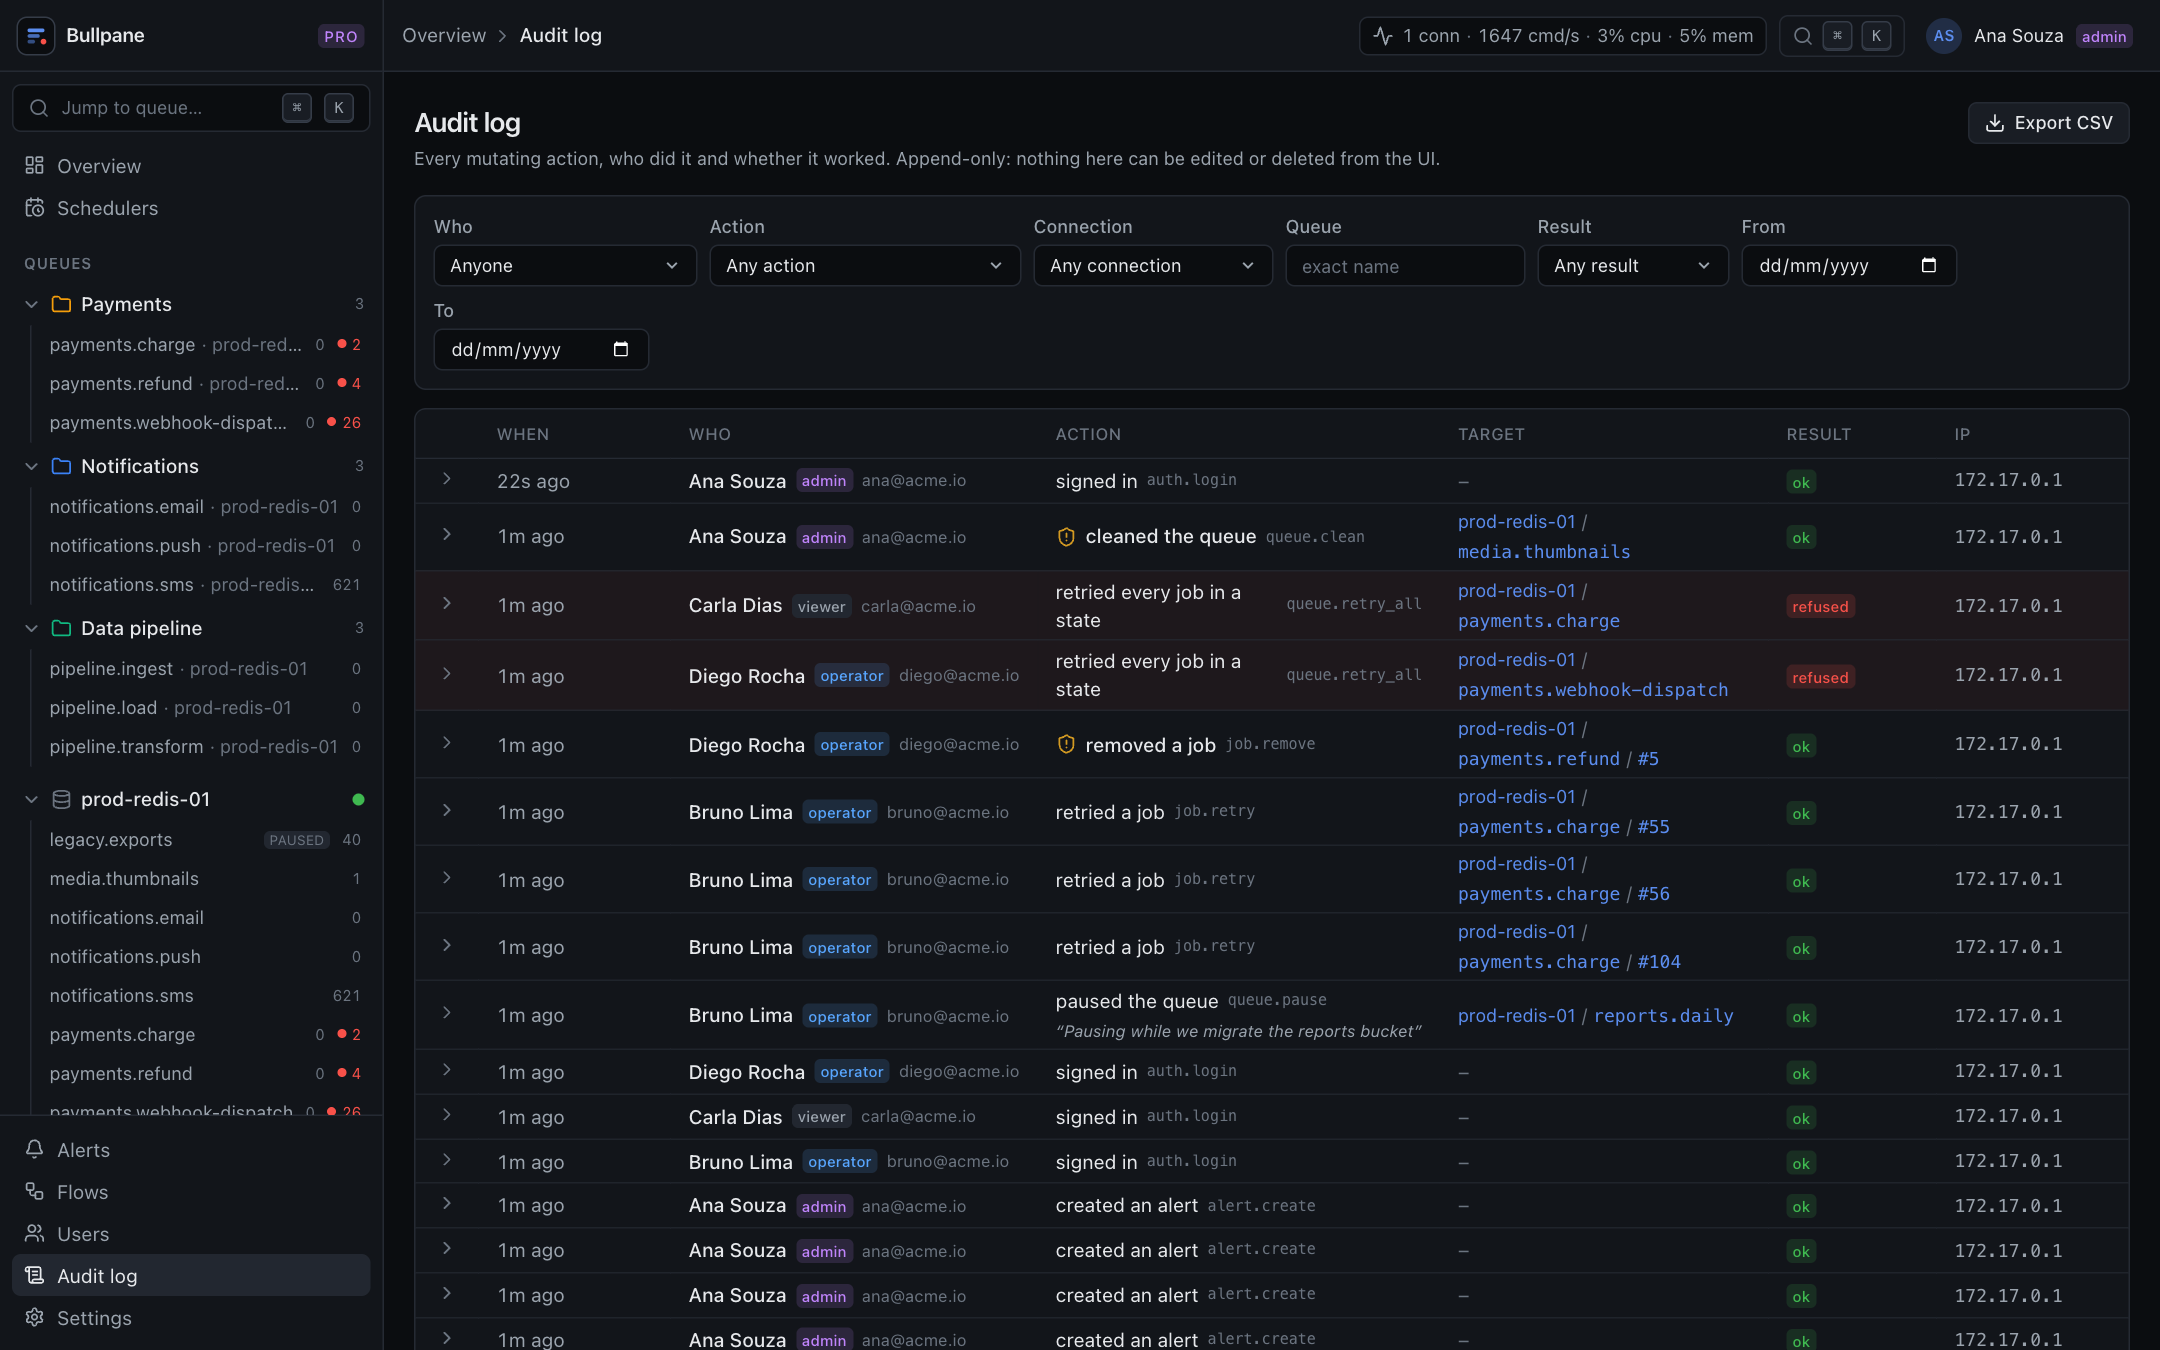This screenshot has width=2160, height=1350.
Task: Open reports.daily target link
Action: click(1663, 1016)
